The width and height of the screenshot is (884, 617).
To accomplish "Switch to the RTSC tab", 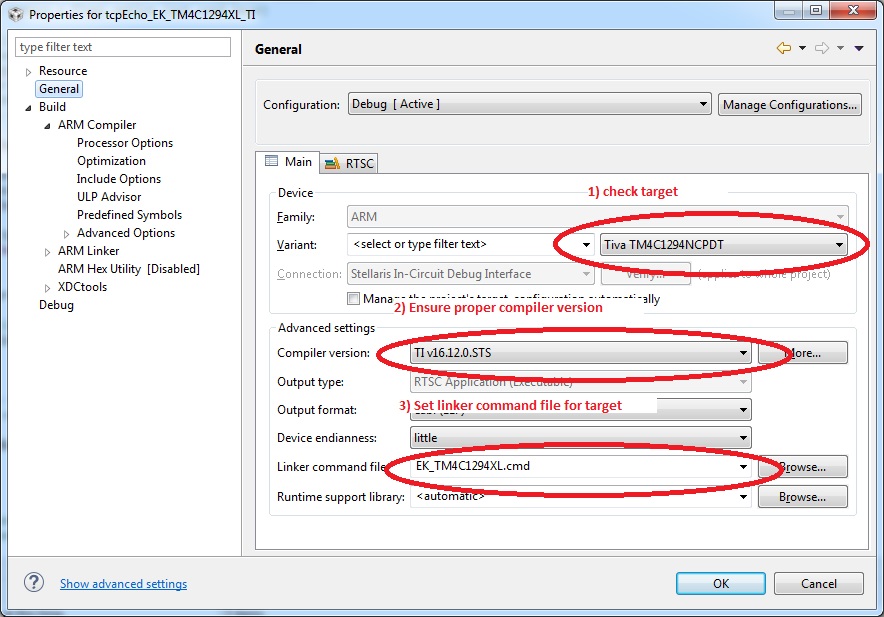I will 350,164.
